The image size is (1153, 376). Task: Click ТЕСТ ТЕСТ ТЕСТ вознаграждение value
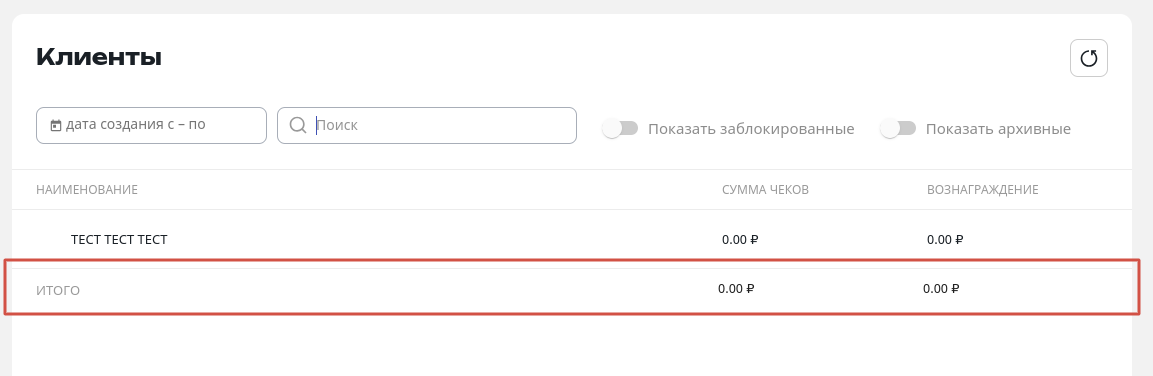coord(945,239)
